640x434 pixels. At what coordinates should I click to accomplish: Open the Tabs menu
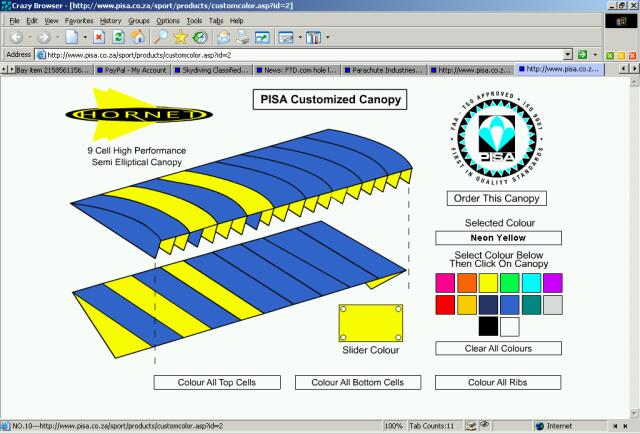216,21
